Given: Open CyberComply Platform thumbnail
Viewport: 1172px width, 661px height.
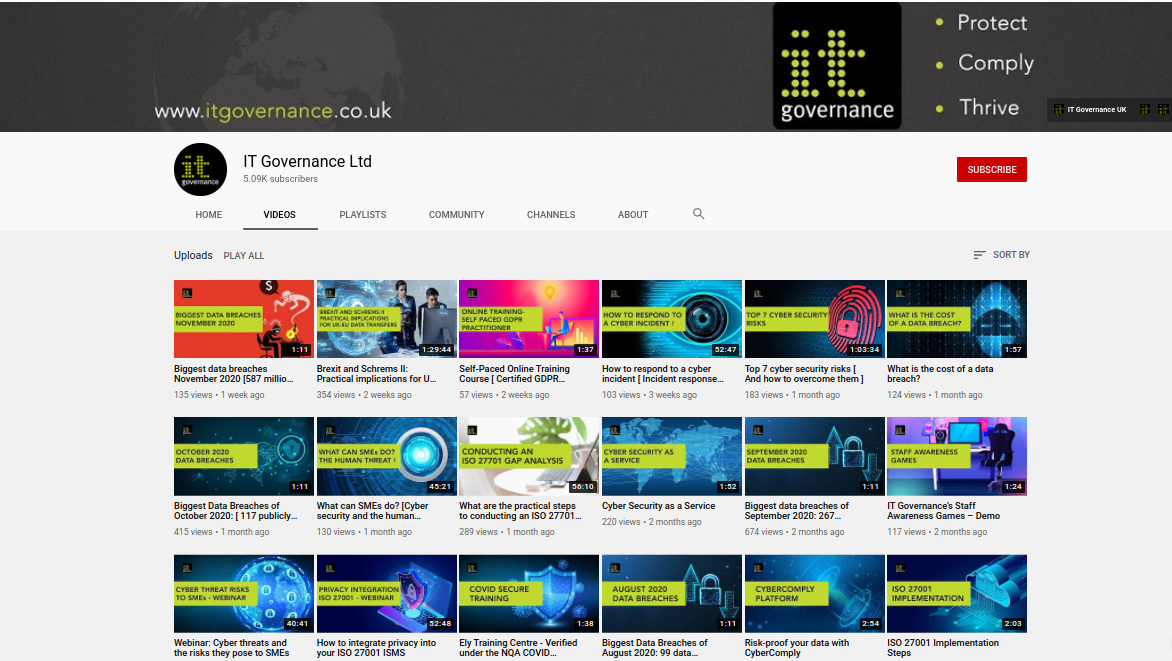Looking at the screenshot, I should (814, 594).
